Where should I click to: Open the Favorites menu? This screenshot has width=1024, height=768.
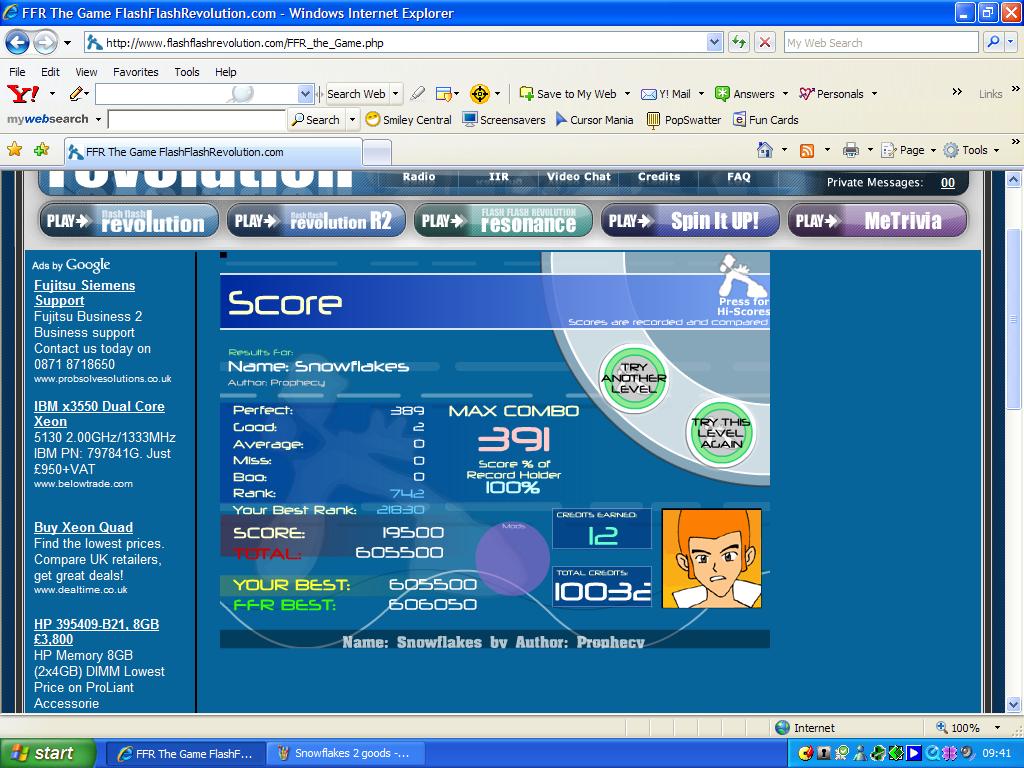pos(135,72)
